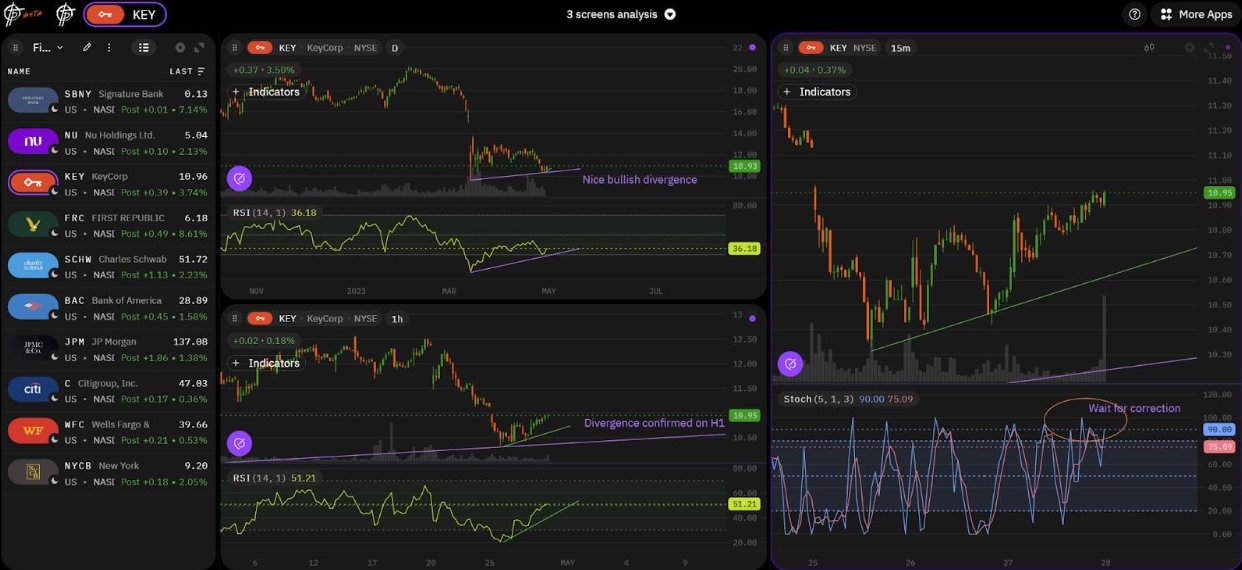Select NYCB New York row
1242x570 pixels.
point(108,471)
